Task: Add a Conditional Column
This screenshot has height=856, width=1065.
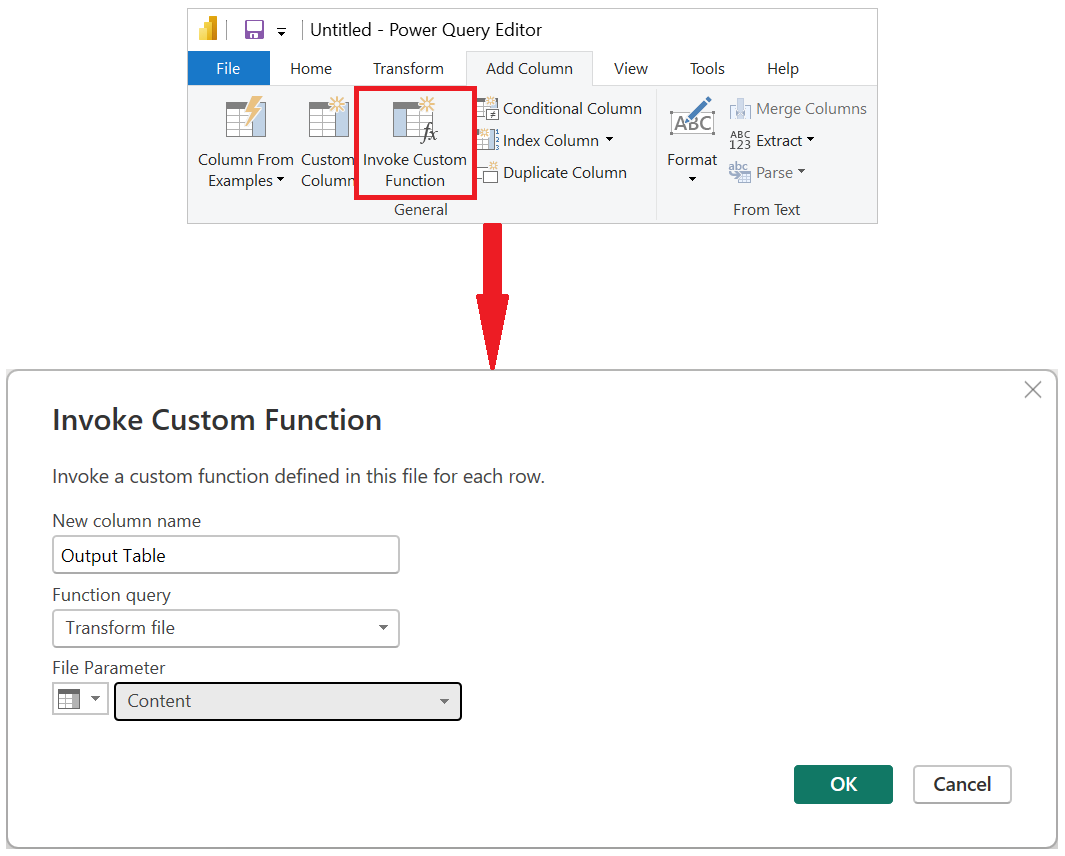Action: click(563, 108)
